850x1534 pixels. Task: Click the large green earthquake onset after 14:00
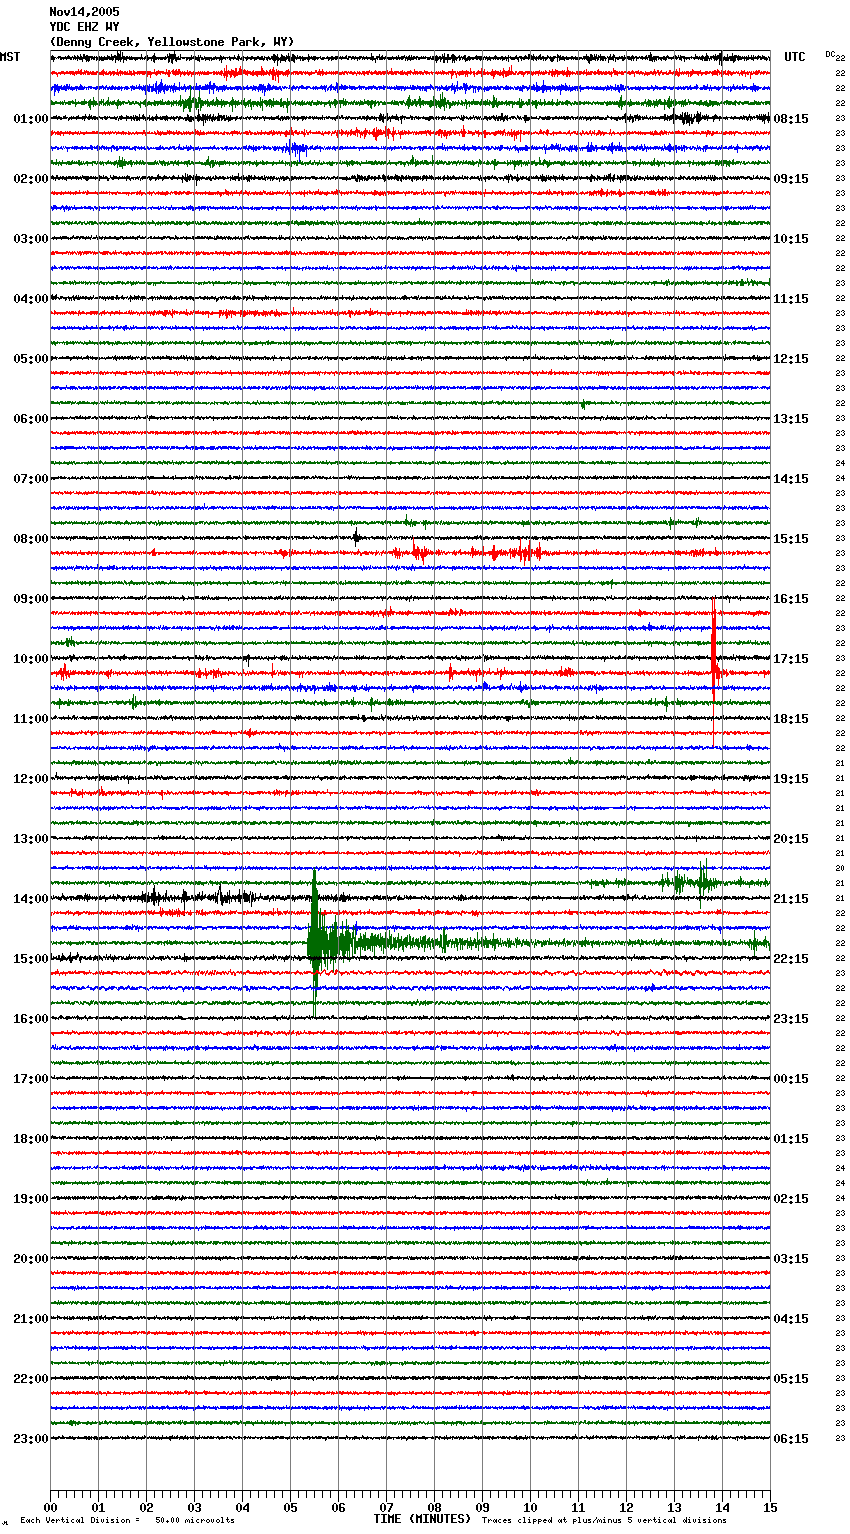tap(315, 942)
